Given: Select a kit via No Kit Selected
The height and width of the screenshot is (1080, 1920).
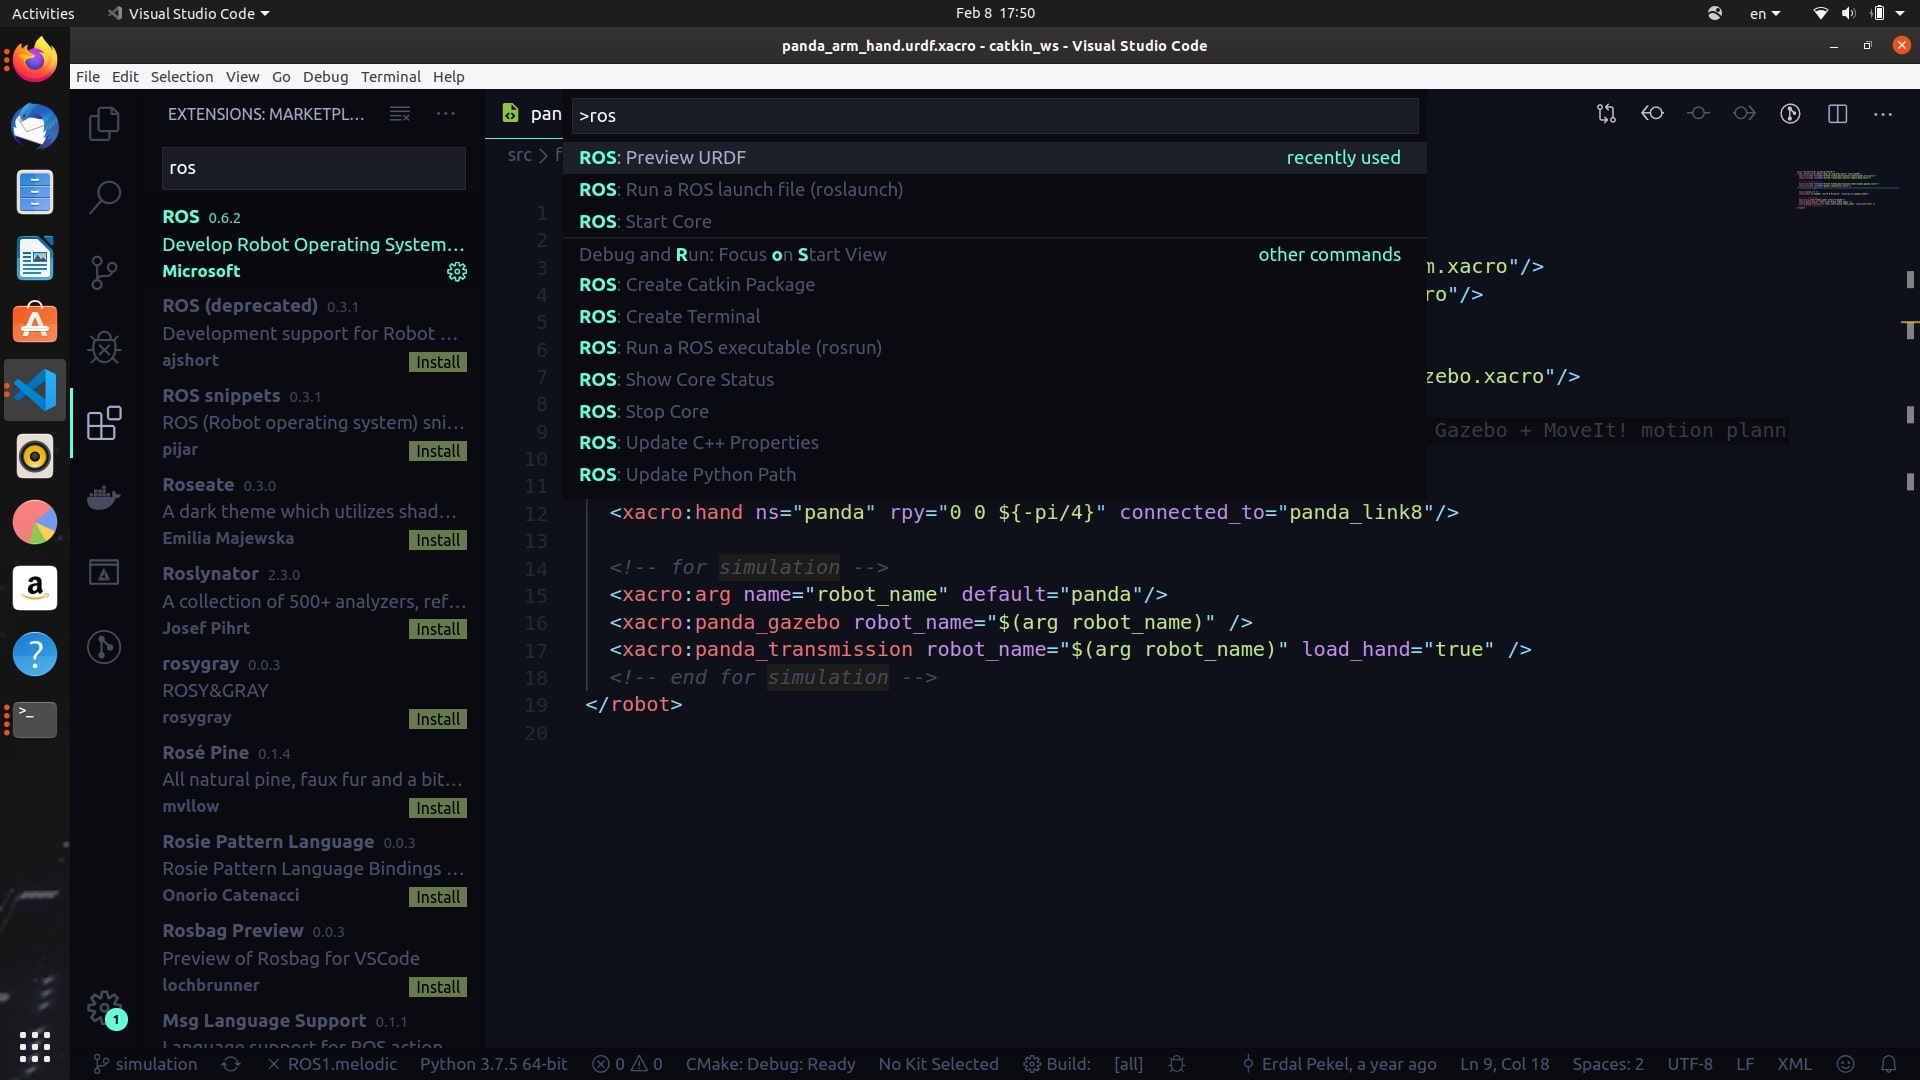Looking at the screenshot, I should click(x=938, y=1064).
